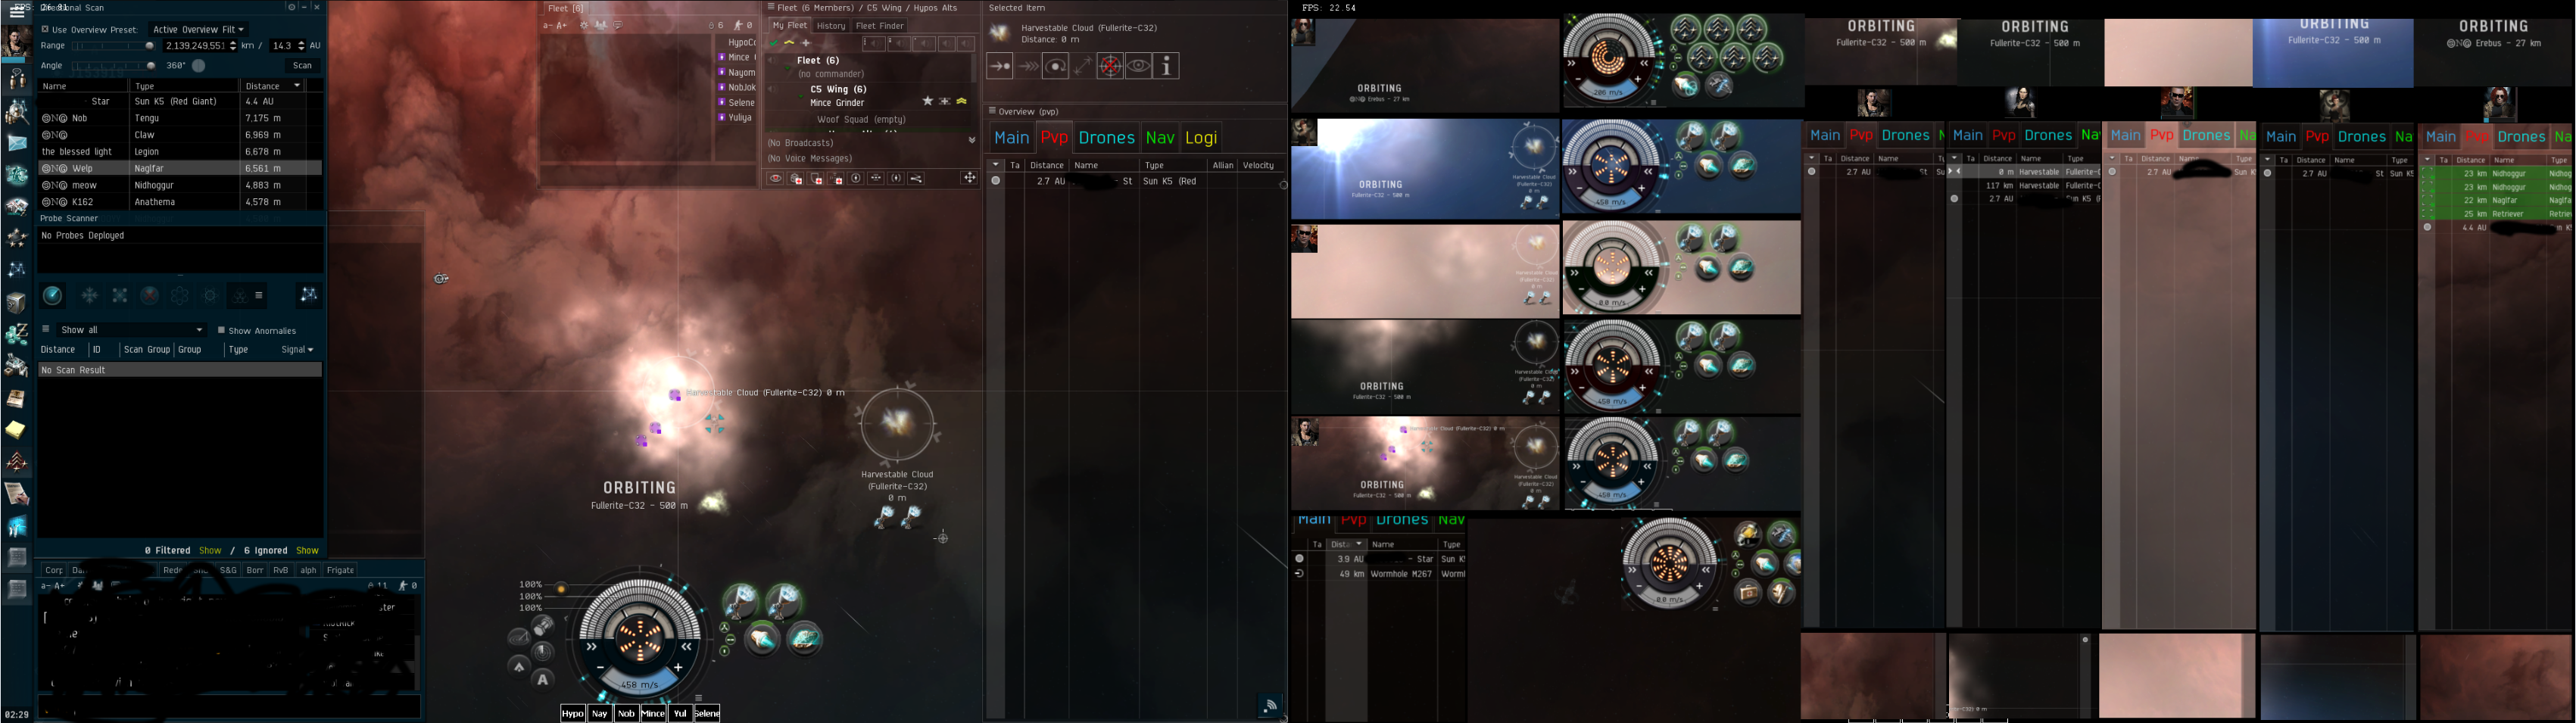Open the RvB chat channel tab
2576x723 pixels.
(281, 570)
